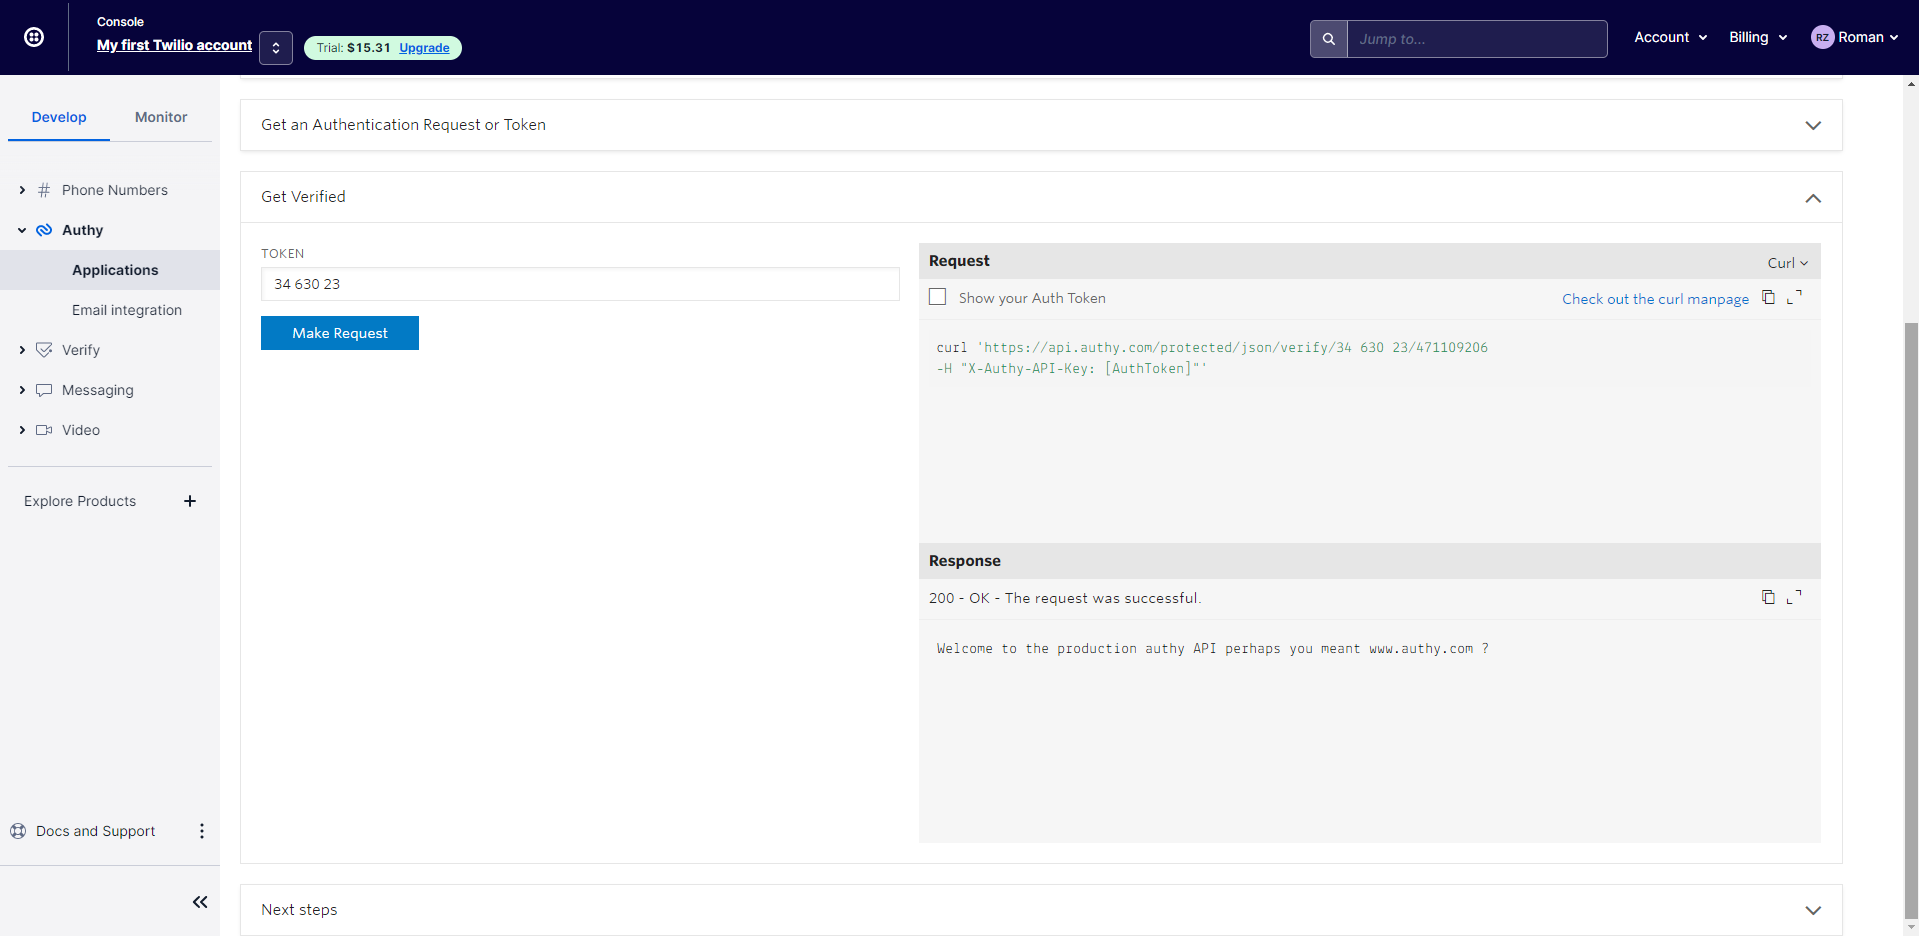Expand response panel fullscreen icon
The width and height of the screenshot is (1919, 936).
(1795, 597)
